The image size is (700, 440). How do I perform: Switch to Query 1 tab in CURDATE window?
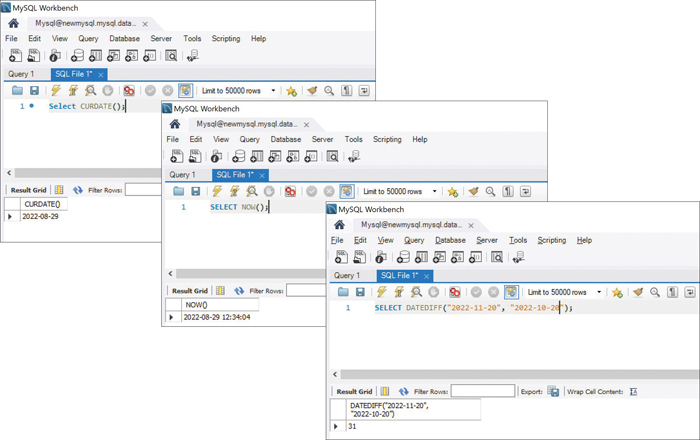pos(21,74)
